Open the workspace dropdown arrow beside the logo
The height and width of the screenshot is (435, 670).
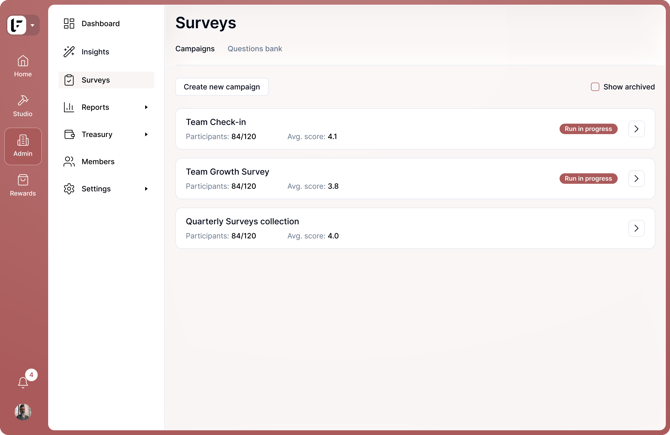tap(33, 25)
